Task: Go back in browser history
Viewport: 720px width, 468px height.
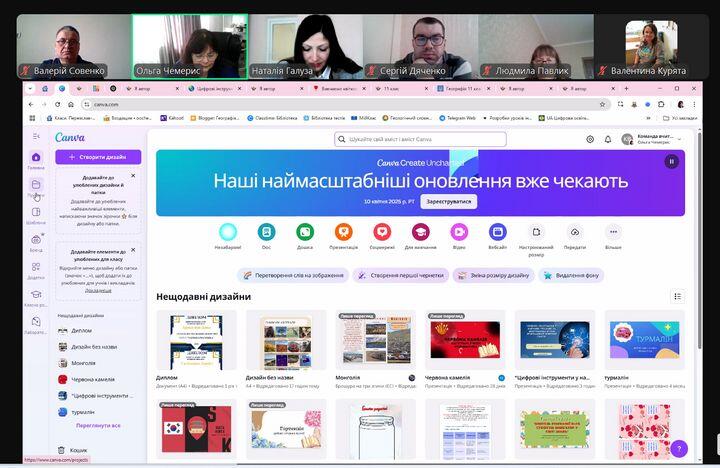Action: pos(31,104)
